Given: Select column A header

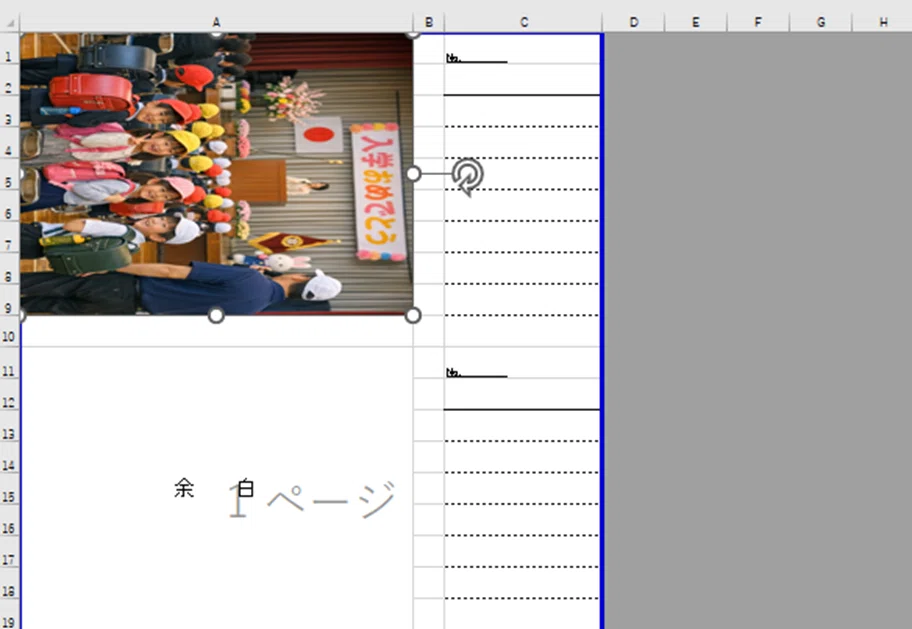Looking at the screenshot, I should click(216, 22).
